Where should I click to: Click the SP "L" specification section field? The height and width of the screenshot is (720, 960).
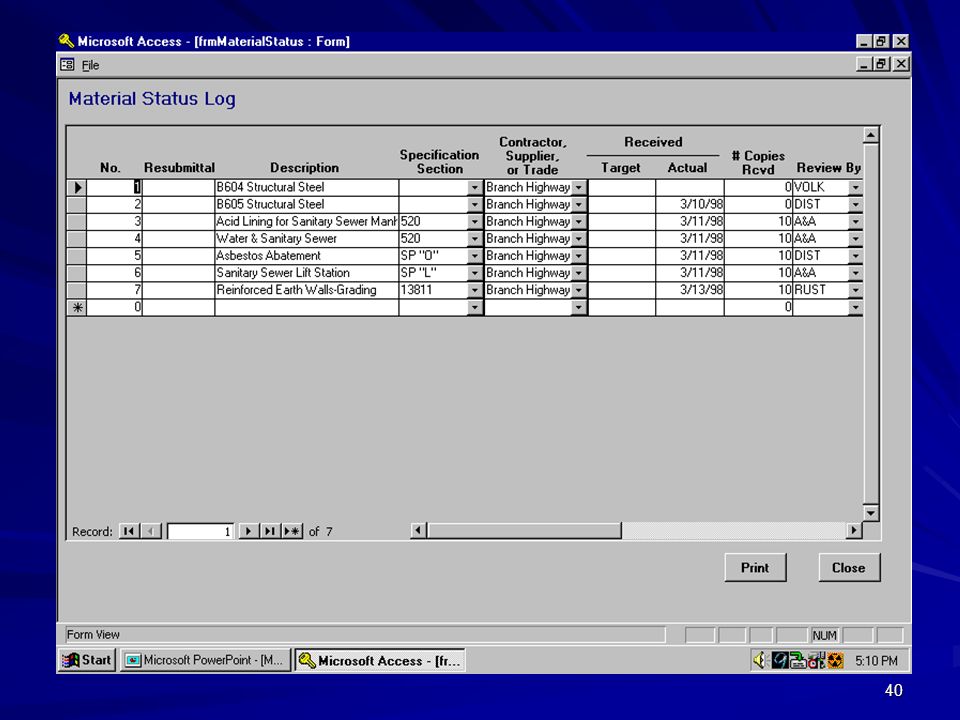click(433, 273)
